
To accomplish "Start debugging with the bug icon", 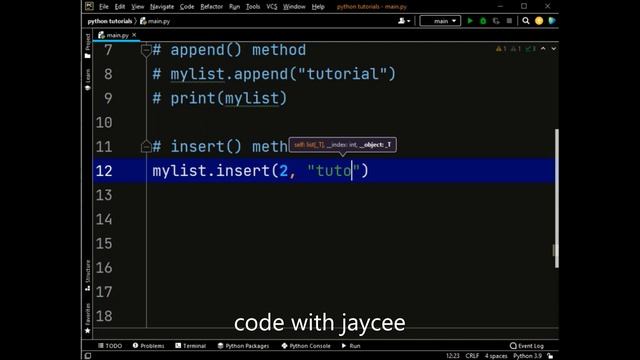I will (x=483, y=21).
